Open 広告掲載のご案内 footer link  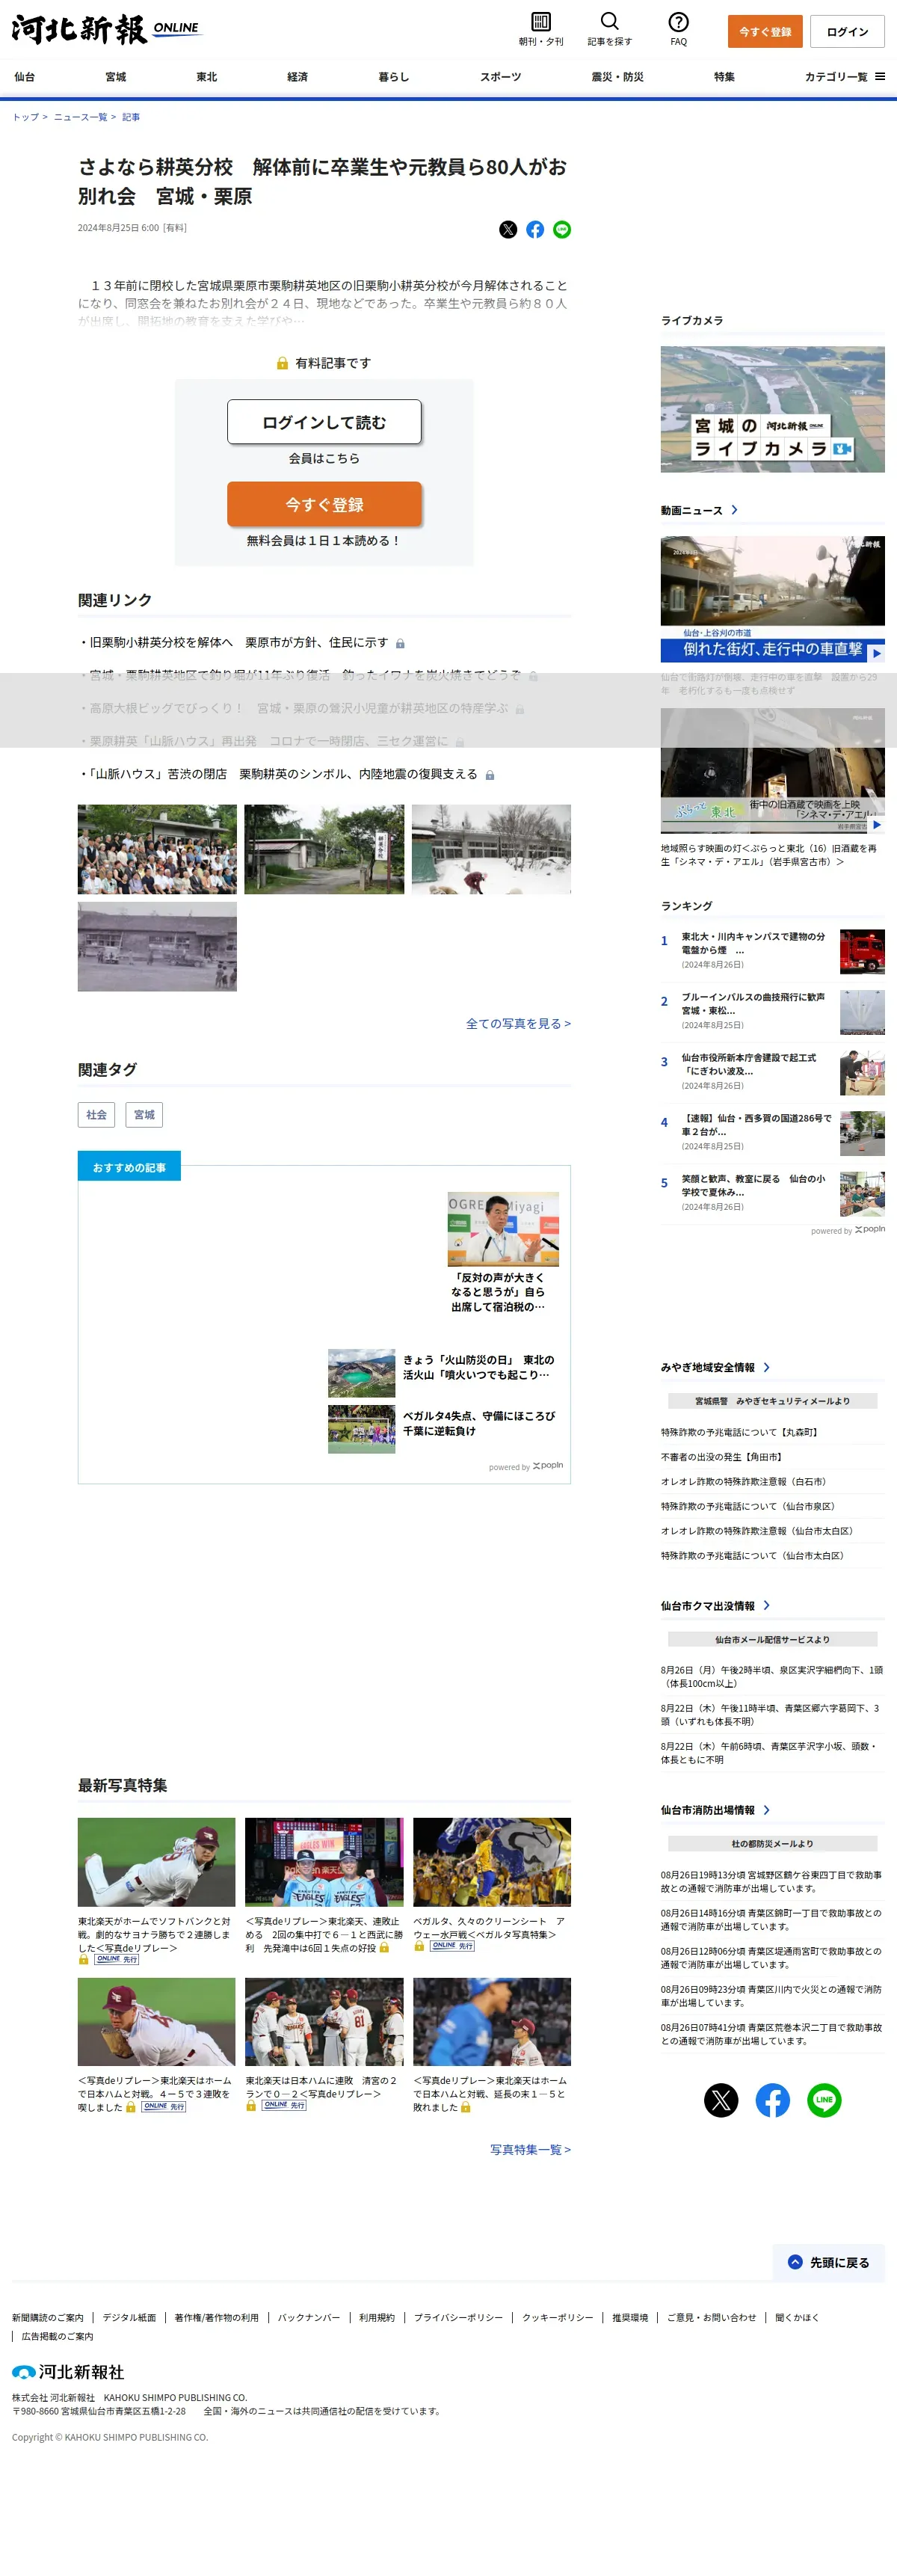(57, 2337)
